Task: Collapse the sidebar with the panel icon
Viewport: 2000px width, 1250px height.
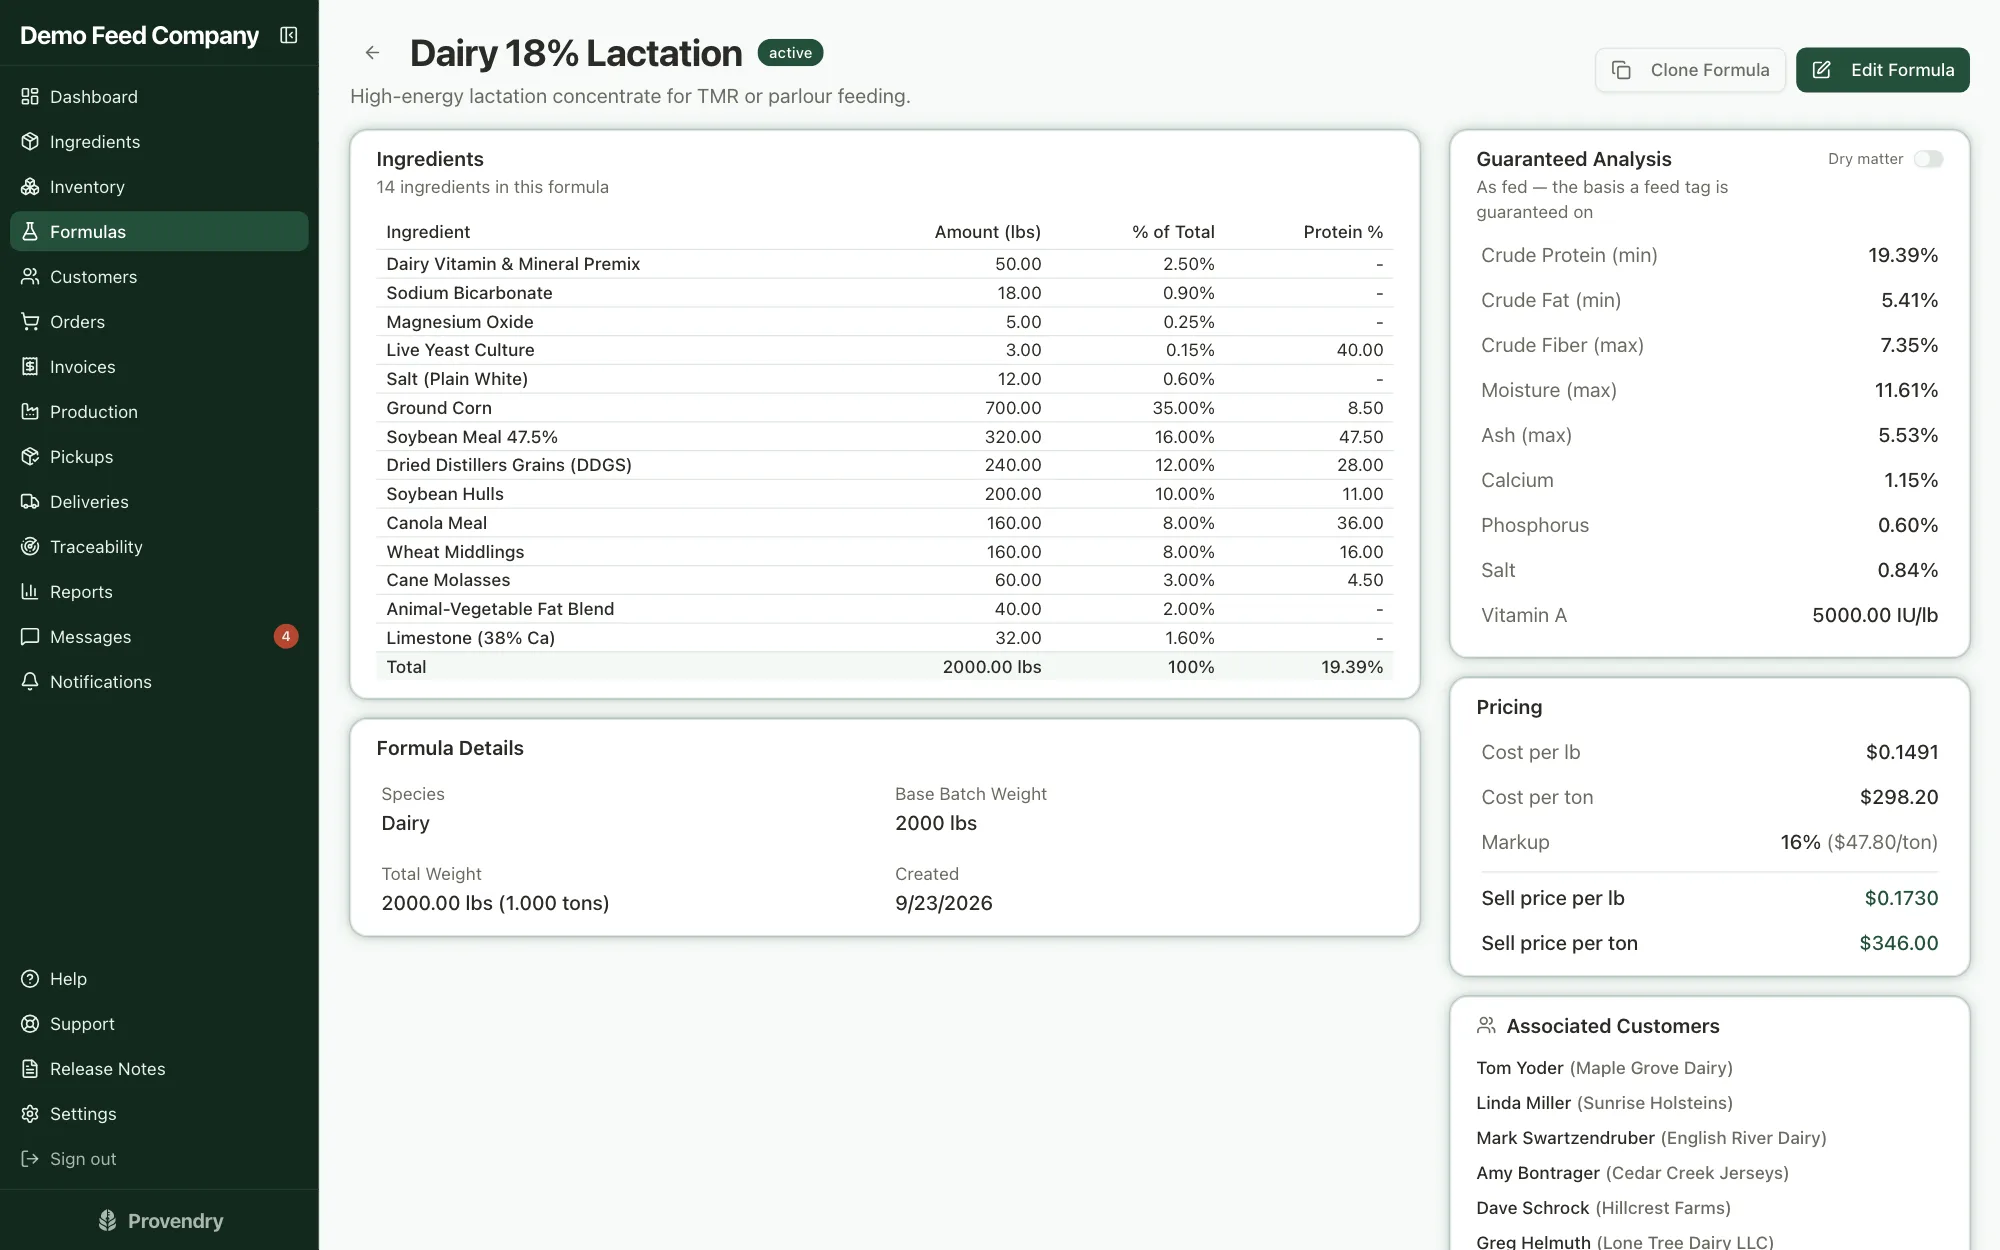Action: (x=289, y=35)
